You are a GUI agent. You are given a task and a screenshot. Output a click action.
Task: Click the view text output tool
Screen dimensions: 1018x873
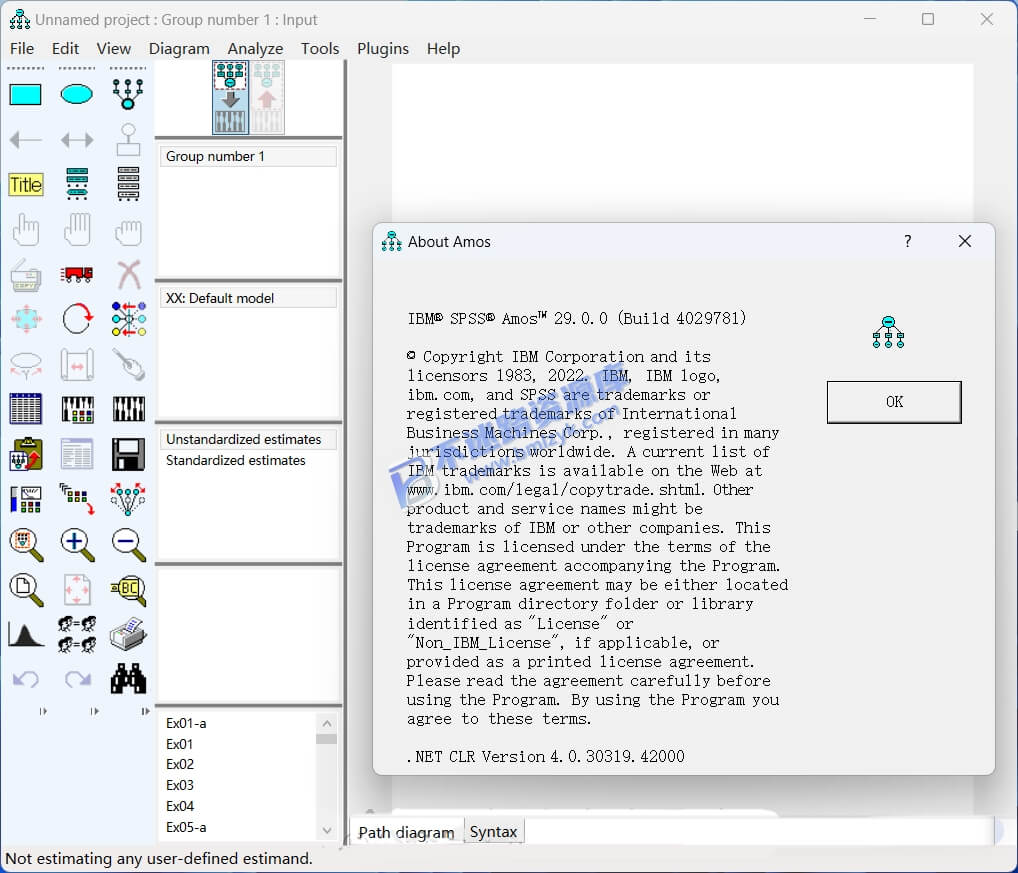77,454
